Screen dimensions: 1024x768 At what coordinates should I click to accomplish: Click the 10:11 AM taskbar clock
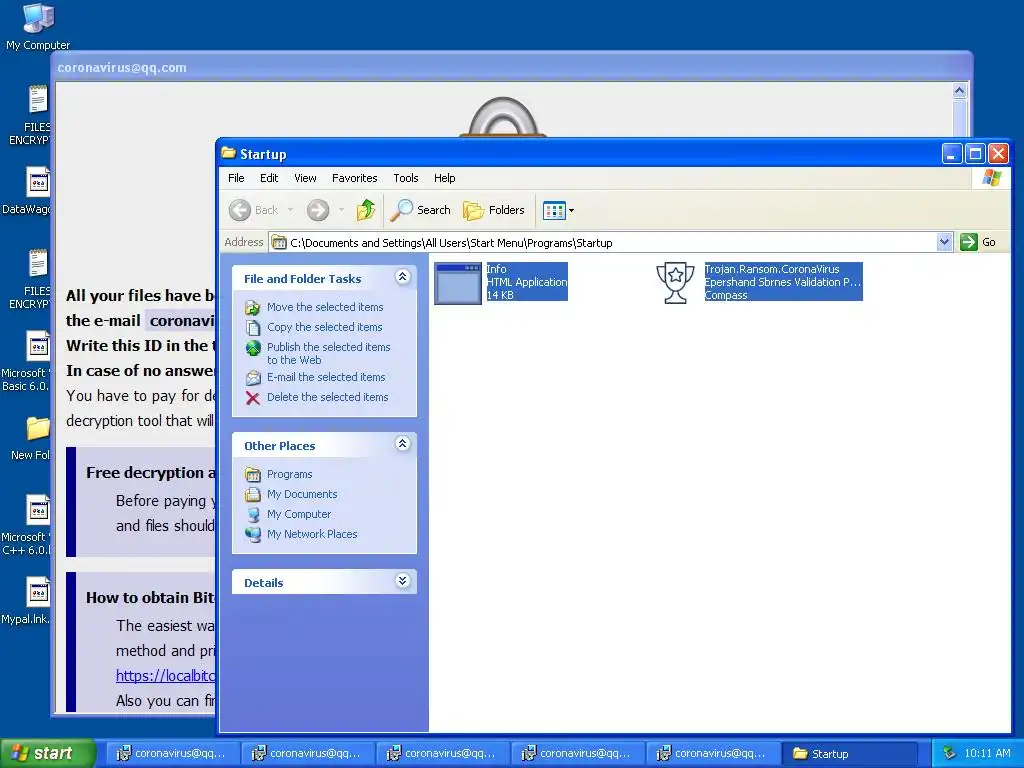point(987,753)
